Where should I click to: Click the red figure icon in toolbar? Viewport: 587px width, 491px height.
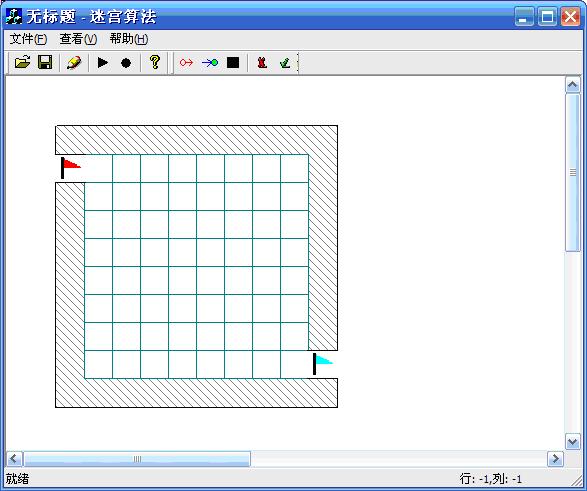(x=262, y=62)
